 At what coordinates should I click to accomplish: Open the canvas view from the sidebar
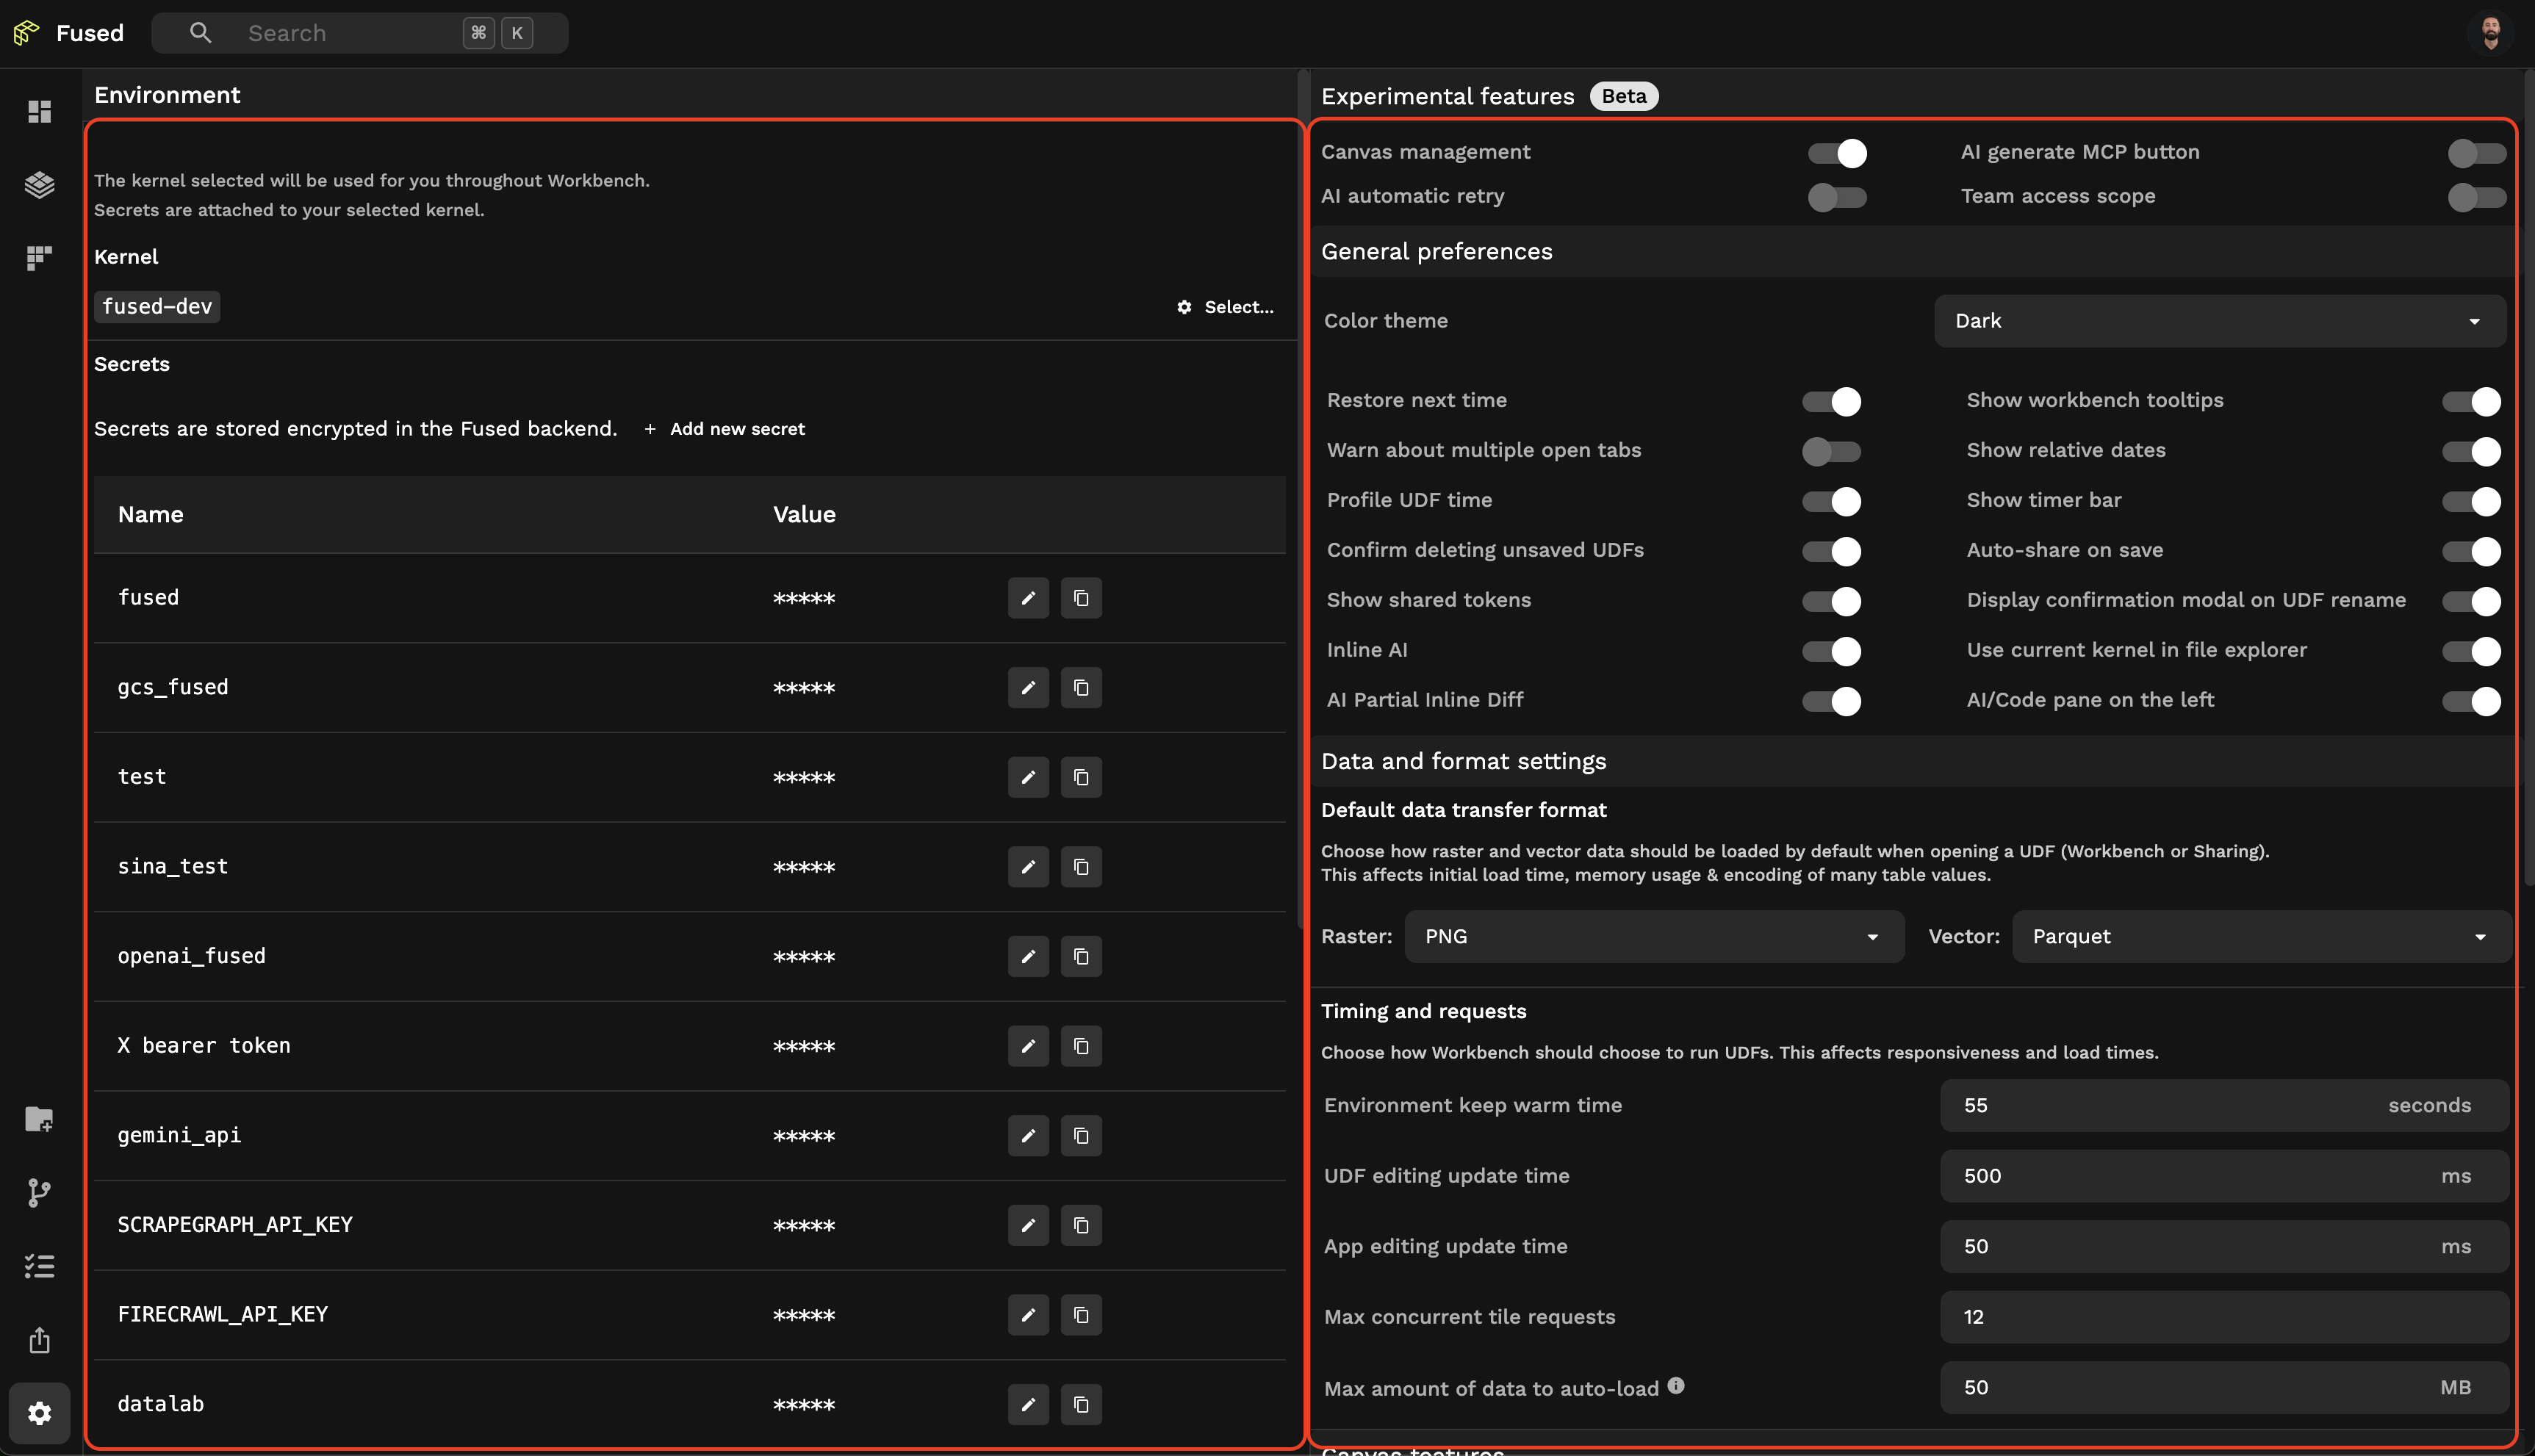pos(39,257)
